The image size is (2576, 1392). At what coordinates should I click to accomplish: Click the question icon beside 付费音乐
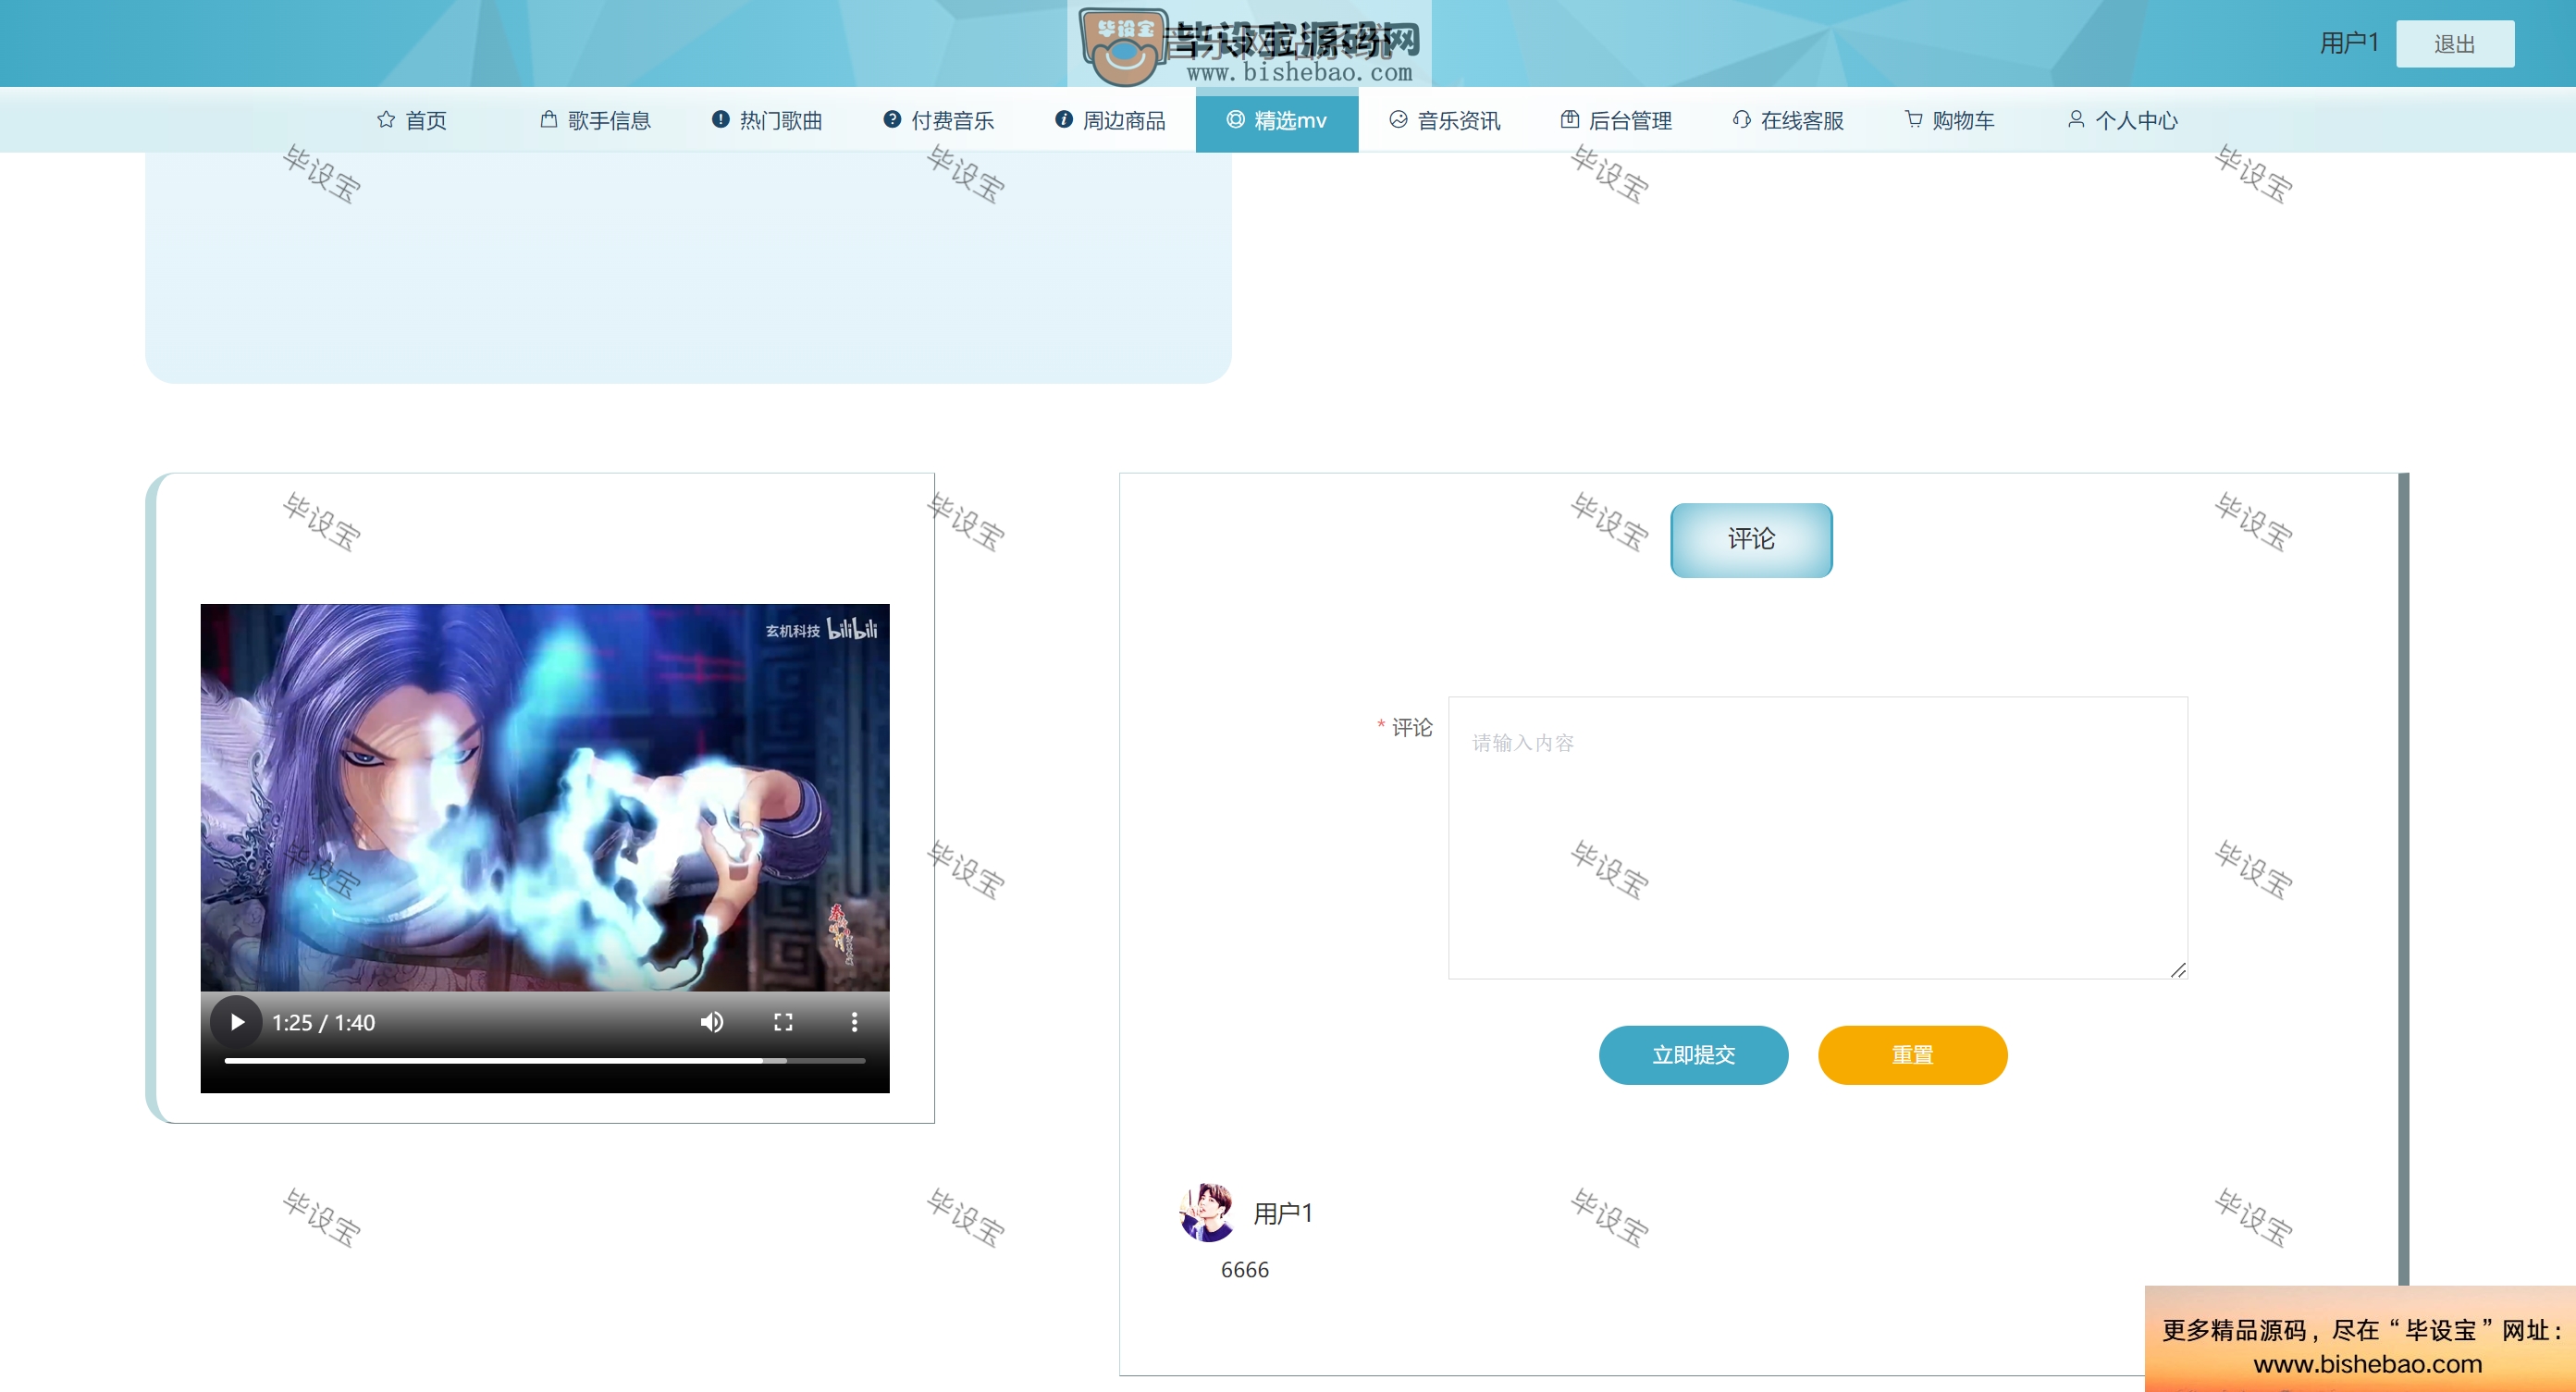point(892,120)
